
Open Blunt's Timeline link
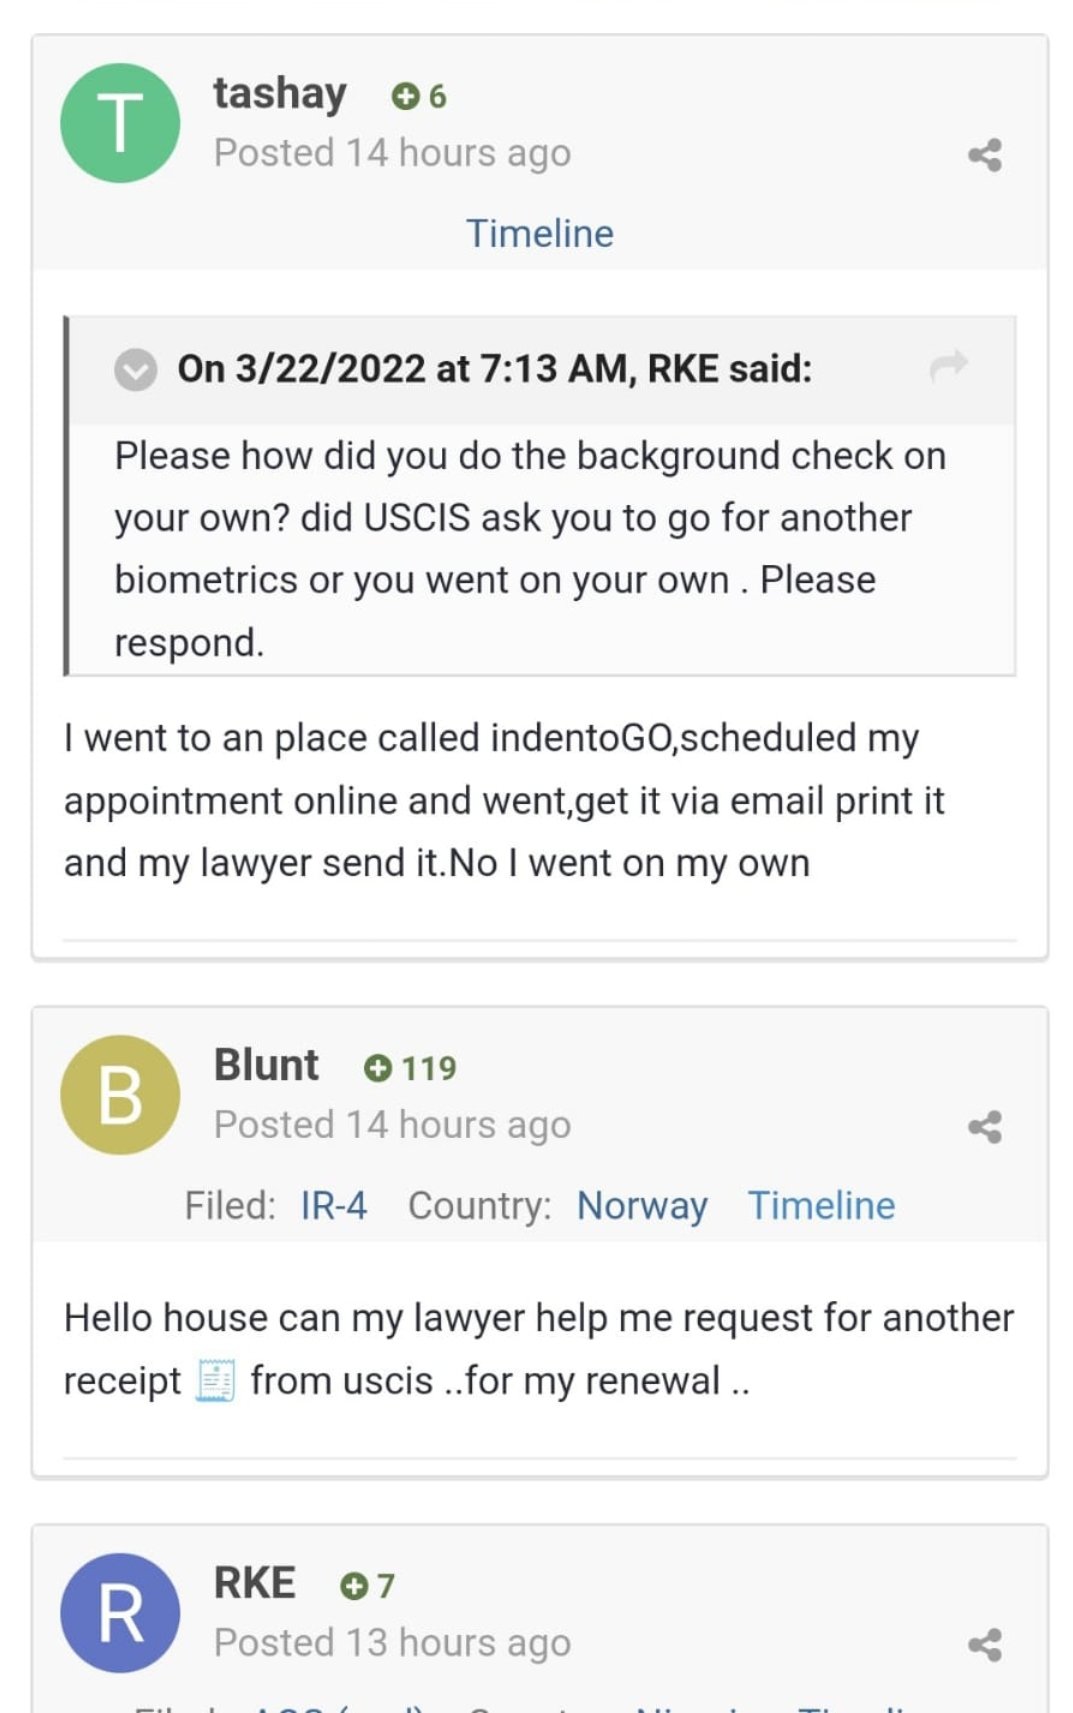pyautogui.click(x=821, y=1205)
